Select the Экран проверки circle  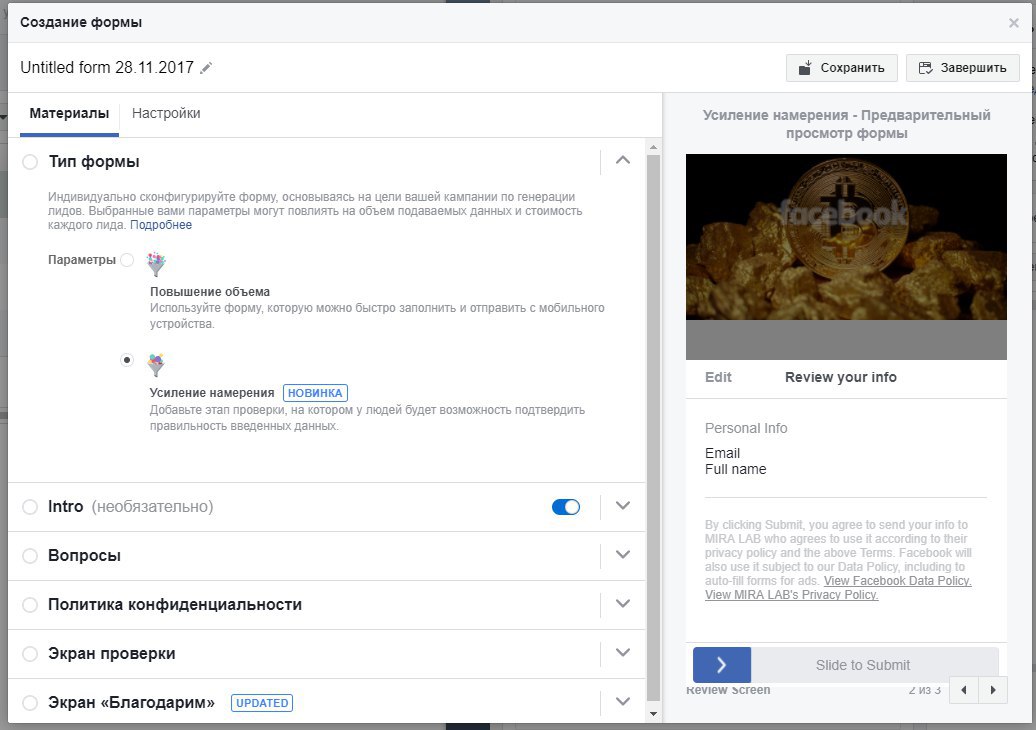pos(30,653)
